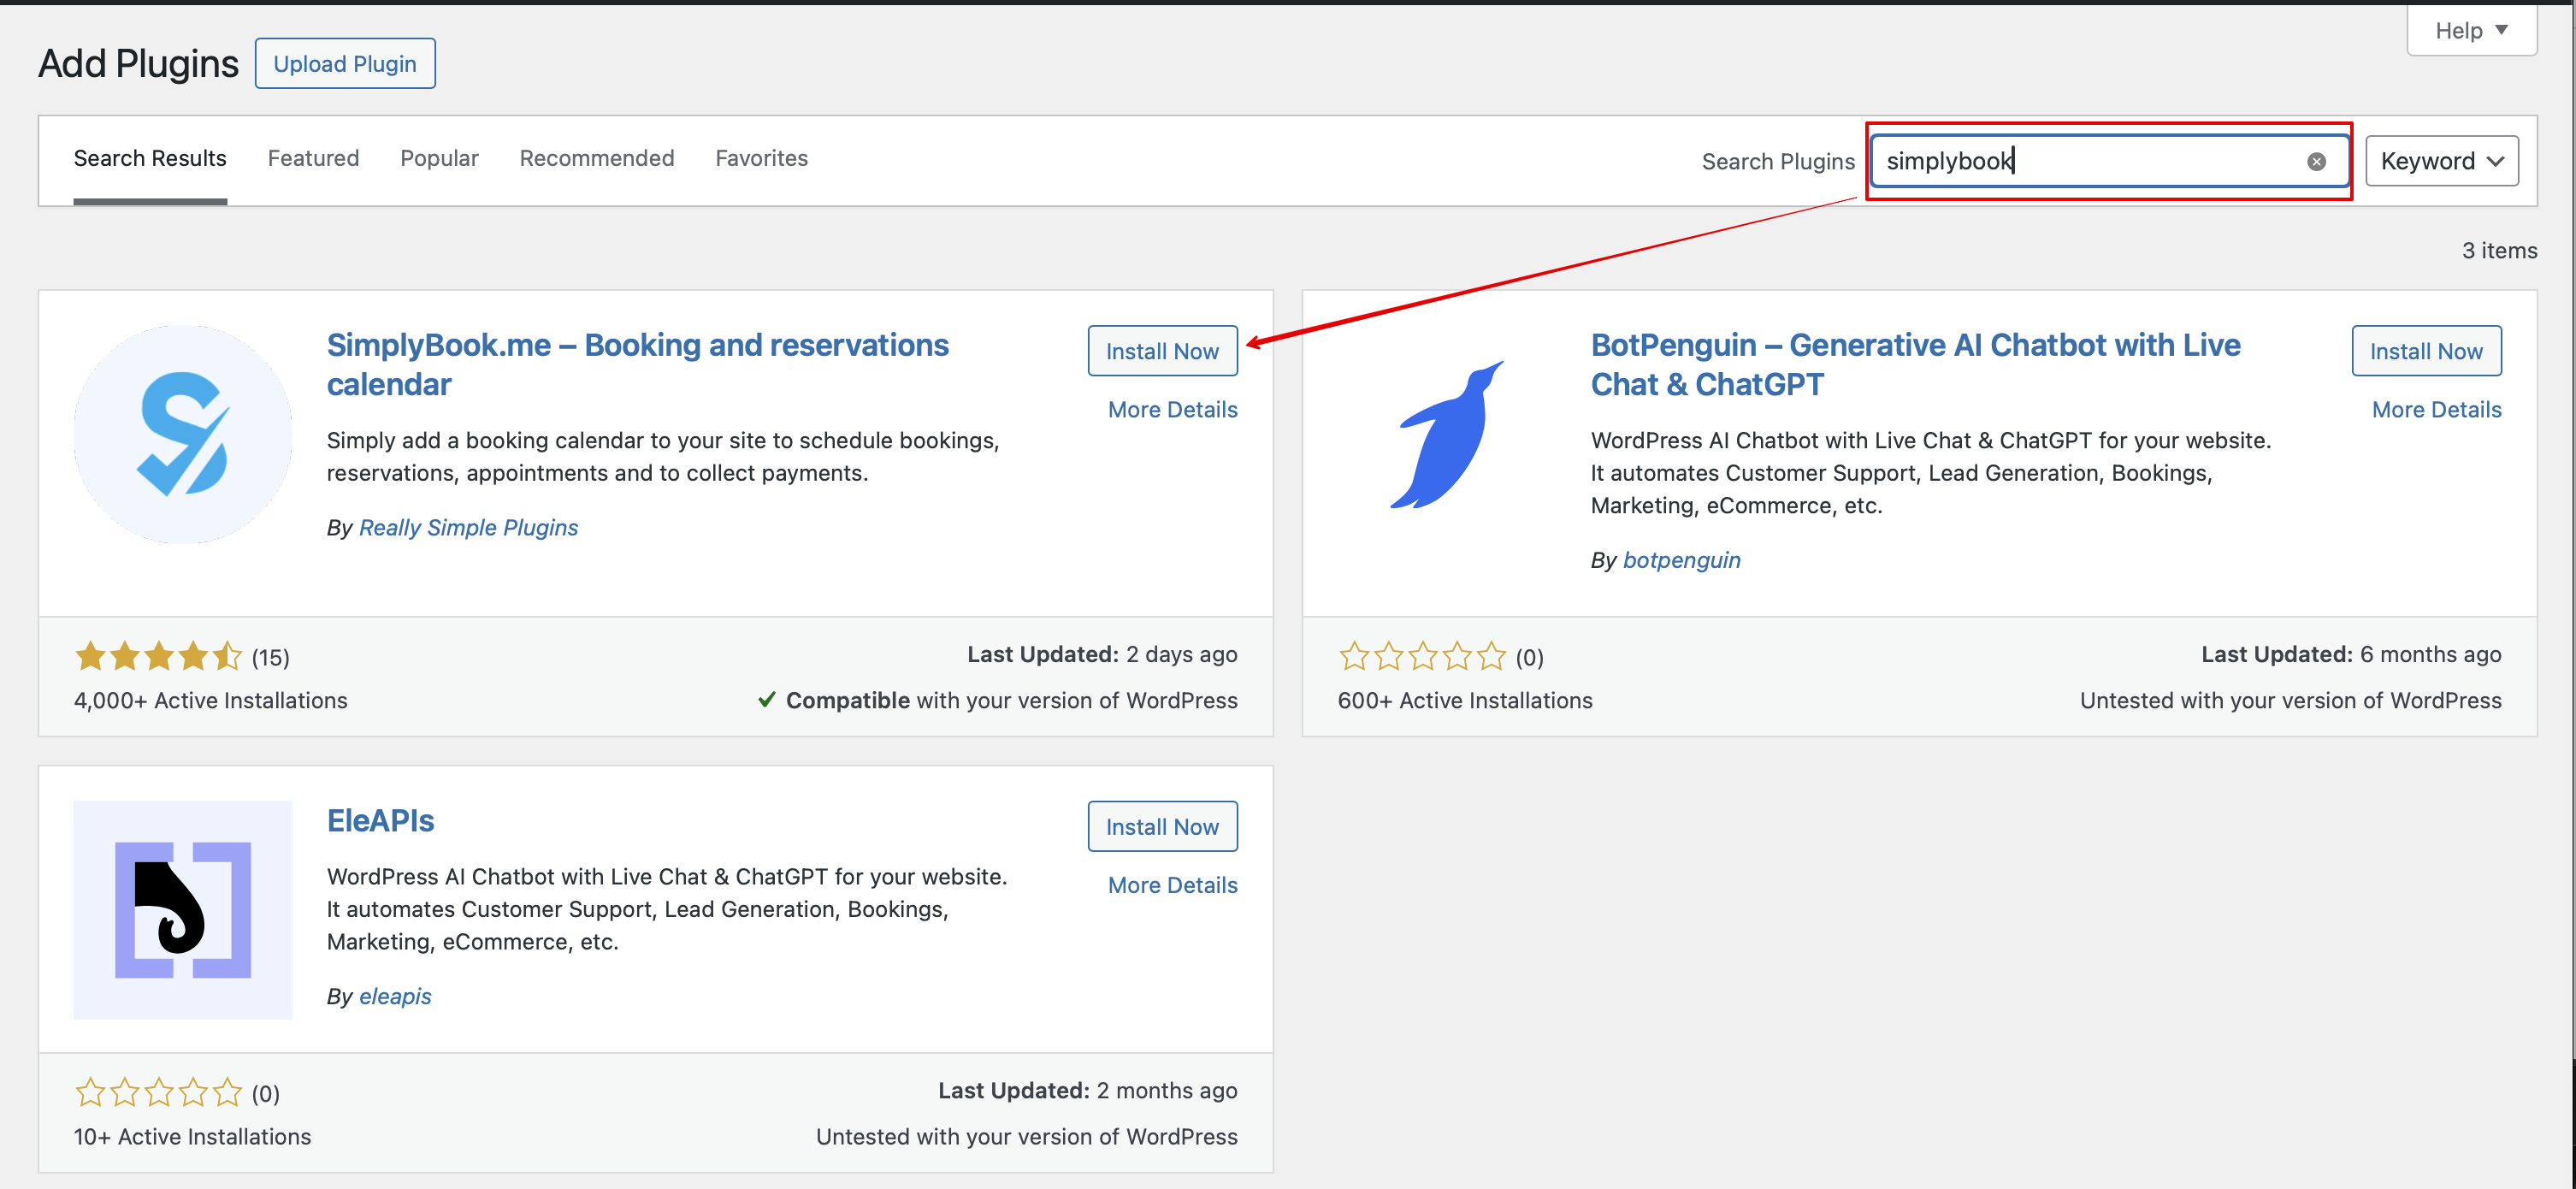Image resolution: width=2576 pixels, height=1189 pixels.
Task: Click BotPenguin empty star rating
Action: pos(1422,657)
